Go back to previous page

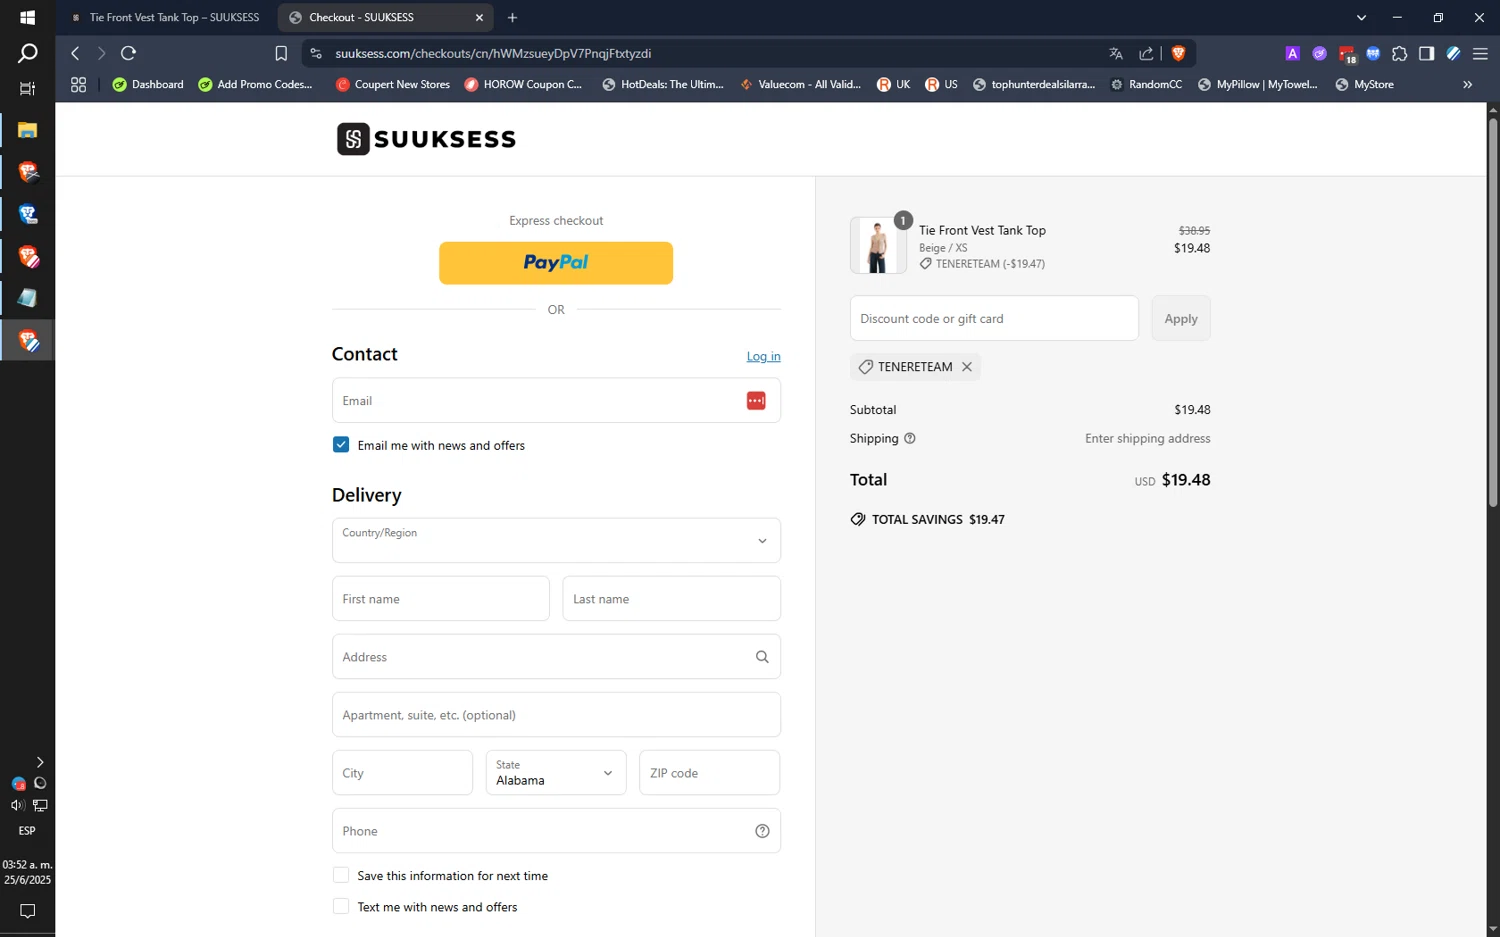click(75, 53)
